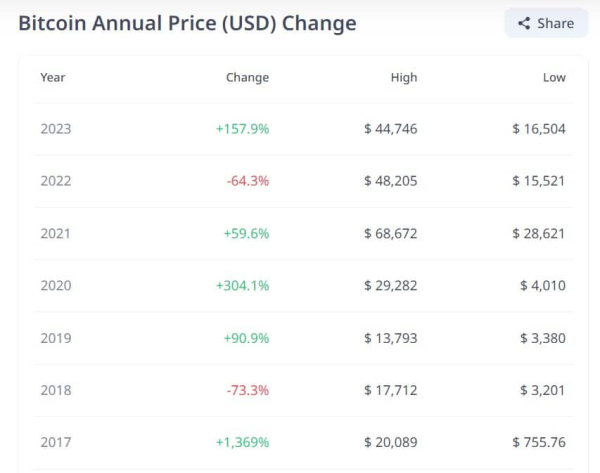Click the High column header
This screenshot has width=600, height=473.
pyautogui.click(x=404, y=78)
